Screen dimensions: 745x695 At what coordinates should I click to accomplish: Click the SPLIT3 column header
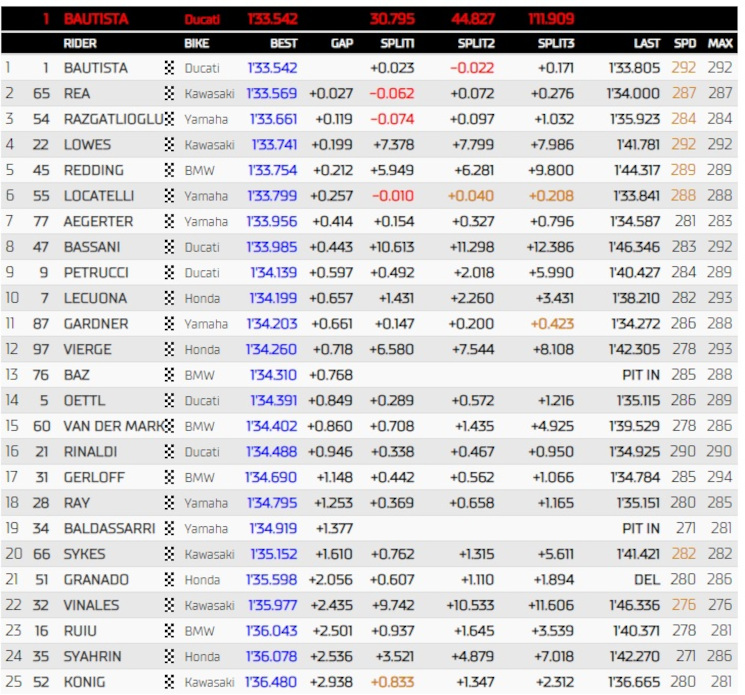556,44
